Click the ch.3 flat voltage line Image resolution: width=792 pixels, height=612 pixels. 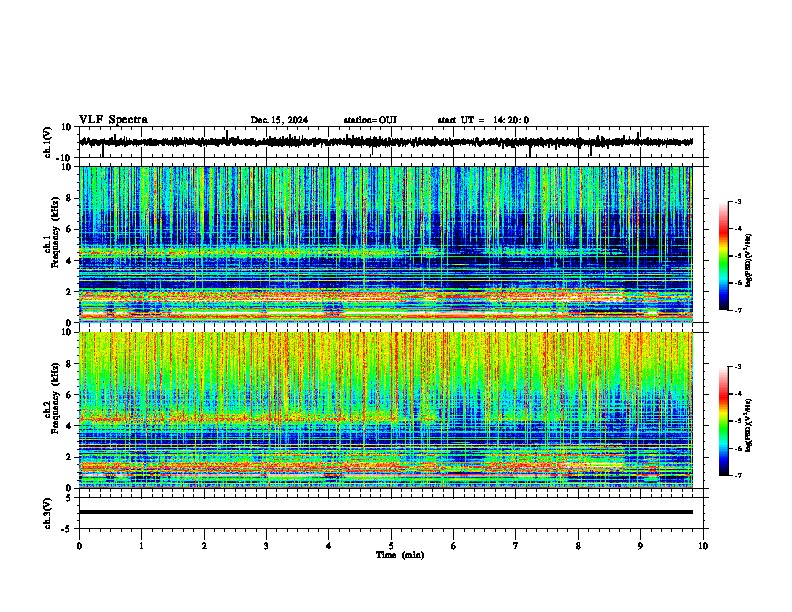pos(386,512)
